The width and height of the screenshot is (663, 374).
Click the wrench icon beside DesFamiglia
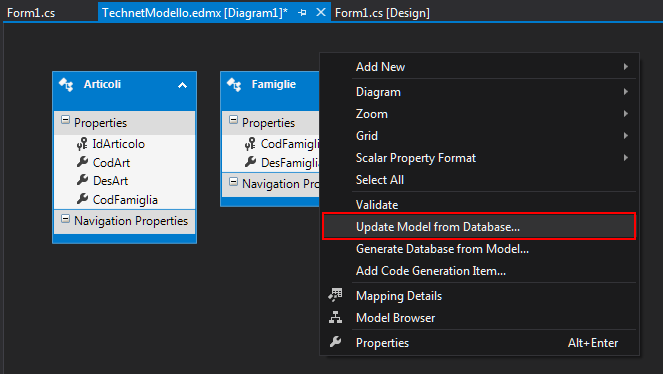pyautogui.click(x=250, y=162)
